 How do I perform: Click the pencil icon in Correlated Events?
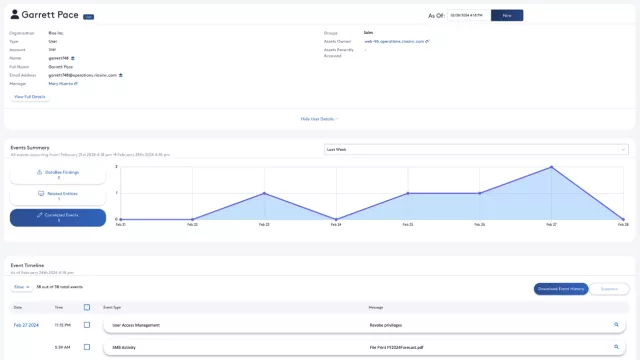pyautogui.click(x=40, y=215)
